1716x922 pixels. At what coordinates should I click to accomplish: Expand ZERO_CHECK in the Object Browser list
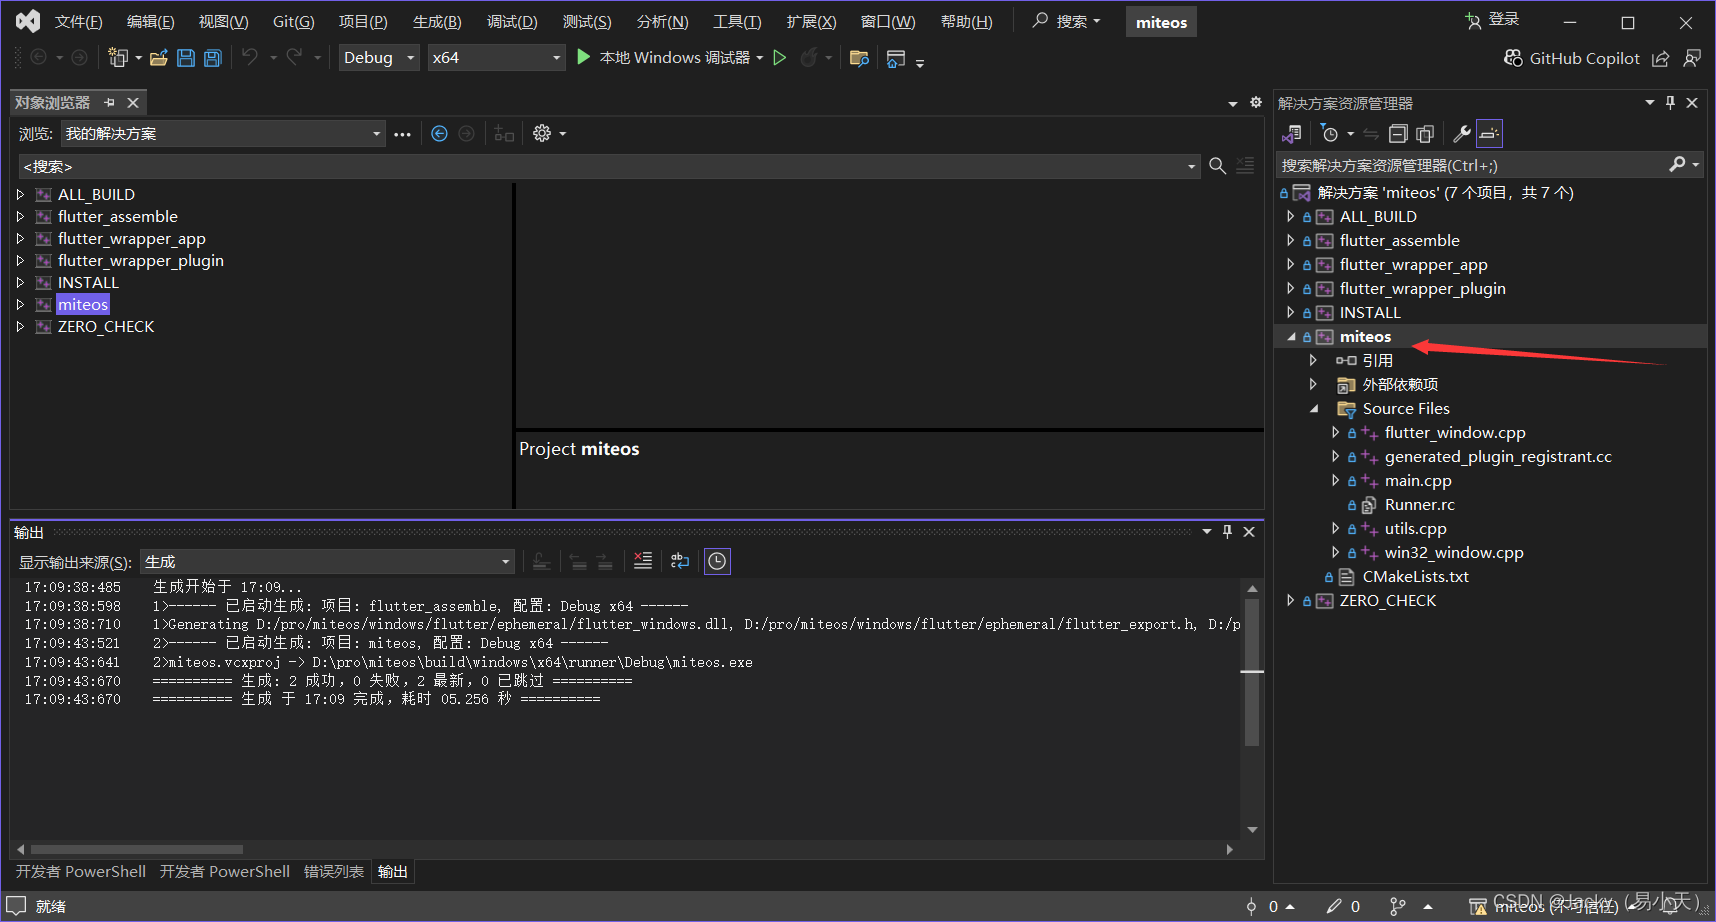(x=20, y=327)
